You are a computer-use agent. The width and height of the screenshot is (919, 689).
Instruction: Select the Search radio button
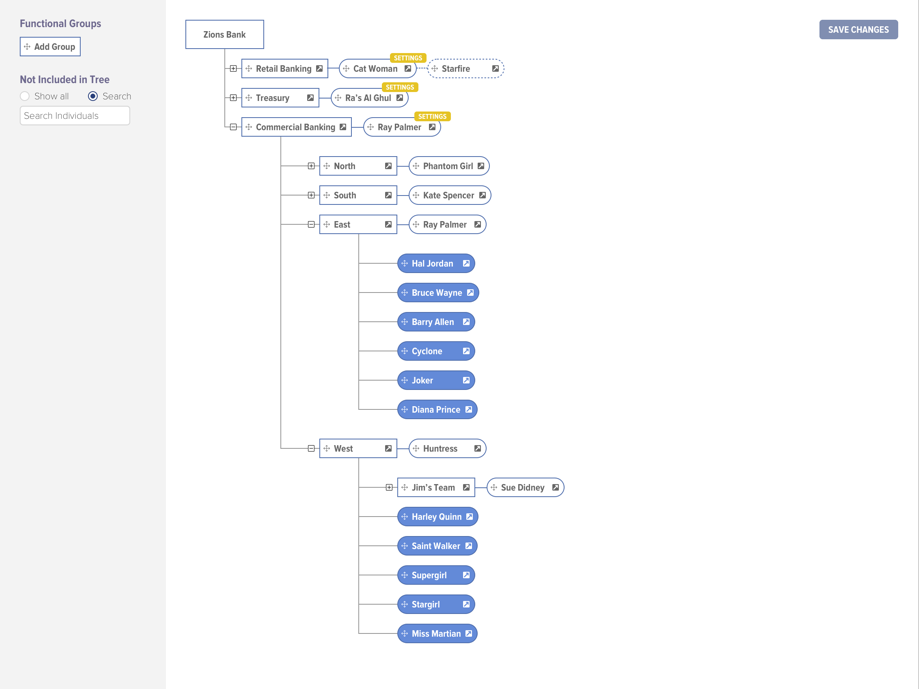tap(92, 96)
